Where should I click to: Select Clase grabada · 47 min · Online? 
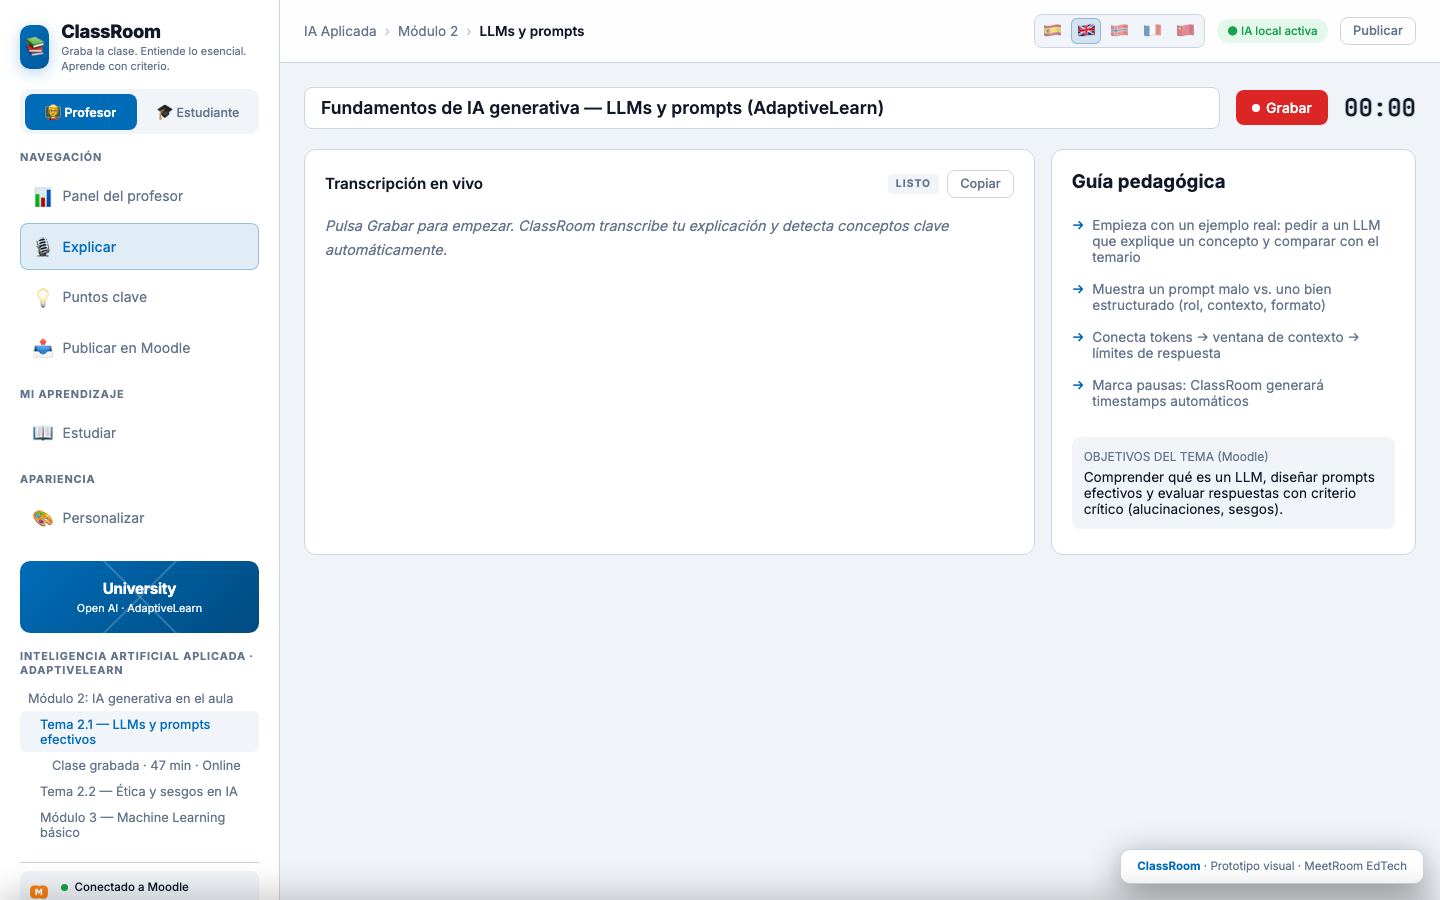pos(146,765)
